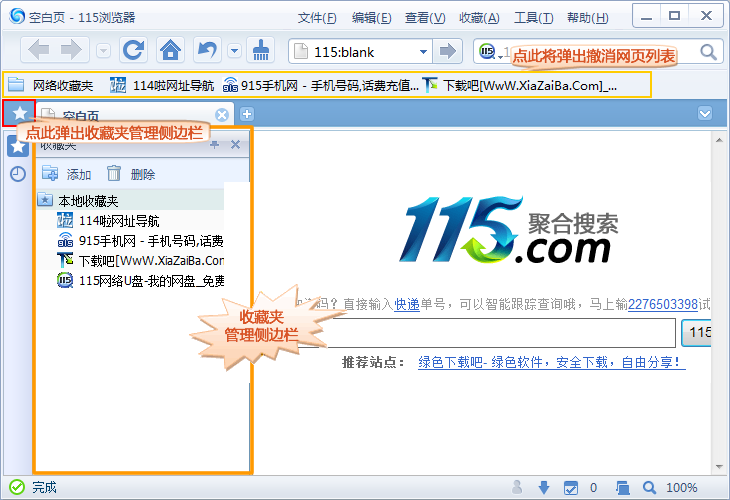Screen dimensions: 730x500
Task: Select the favorites star in left sidebar strip
Action: 18,146
